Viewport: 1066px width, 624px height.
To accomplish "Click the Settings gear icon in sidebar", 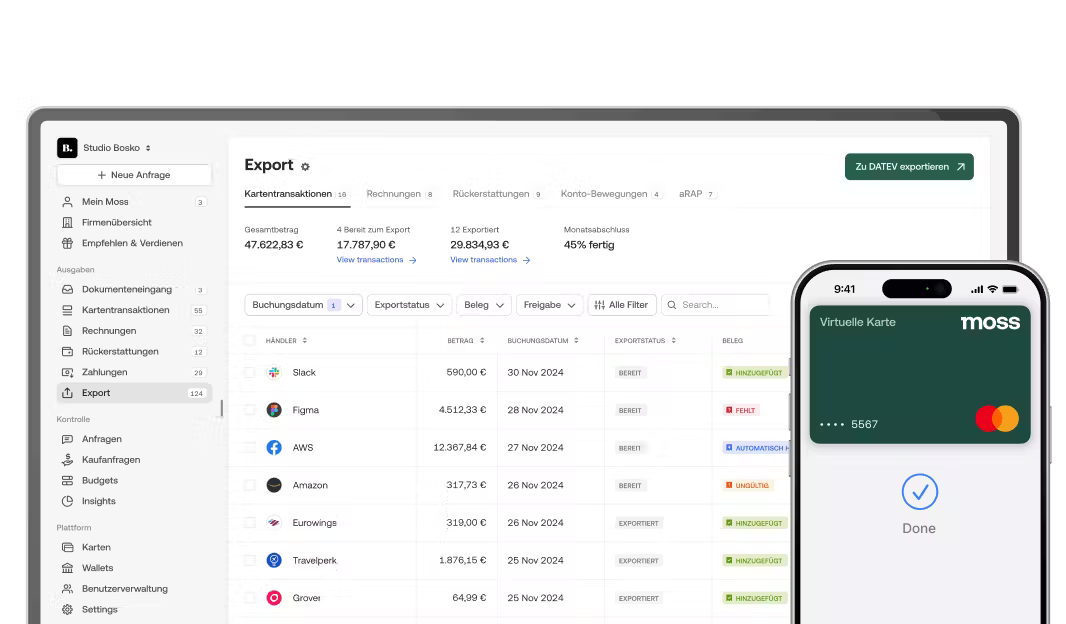I will (x=67, y=610).
